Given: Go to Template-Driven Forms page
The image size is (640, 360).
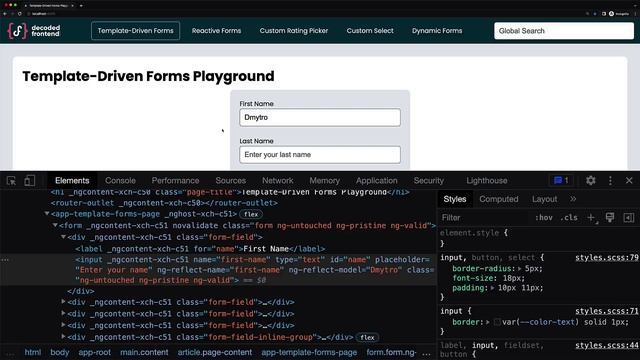Looking at the screenshot, I should [x=136, y=31].
